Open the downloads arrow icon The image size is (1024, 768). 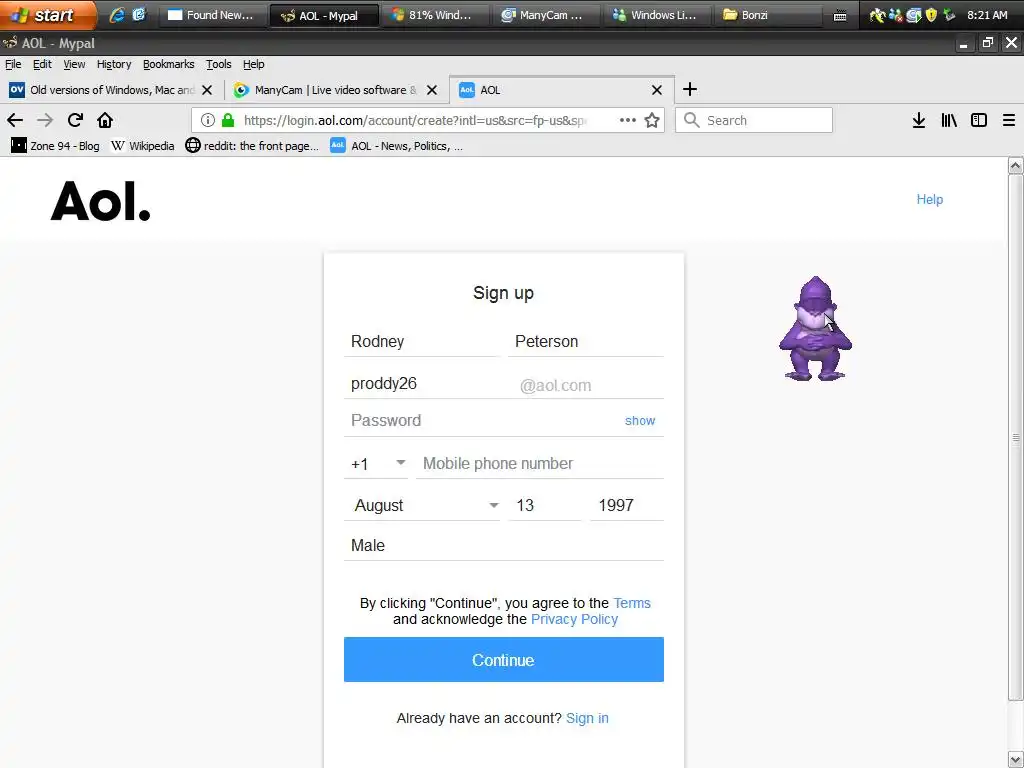click(x=919, y=120)
